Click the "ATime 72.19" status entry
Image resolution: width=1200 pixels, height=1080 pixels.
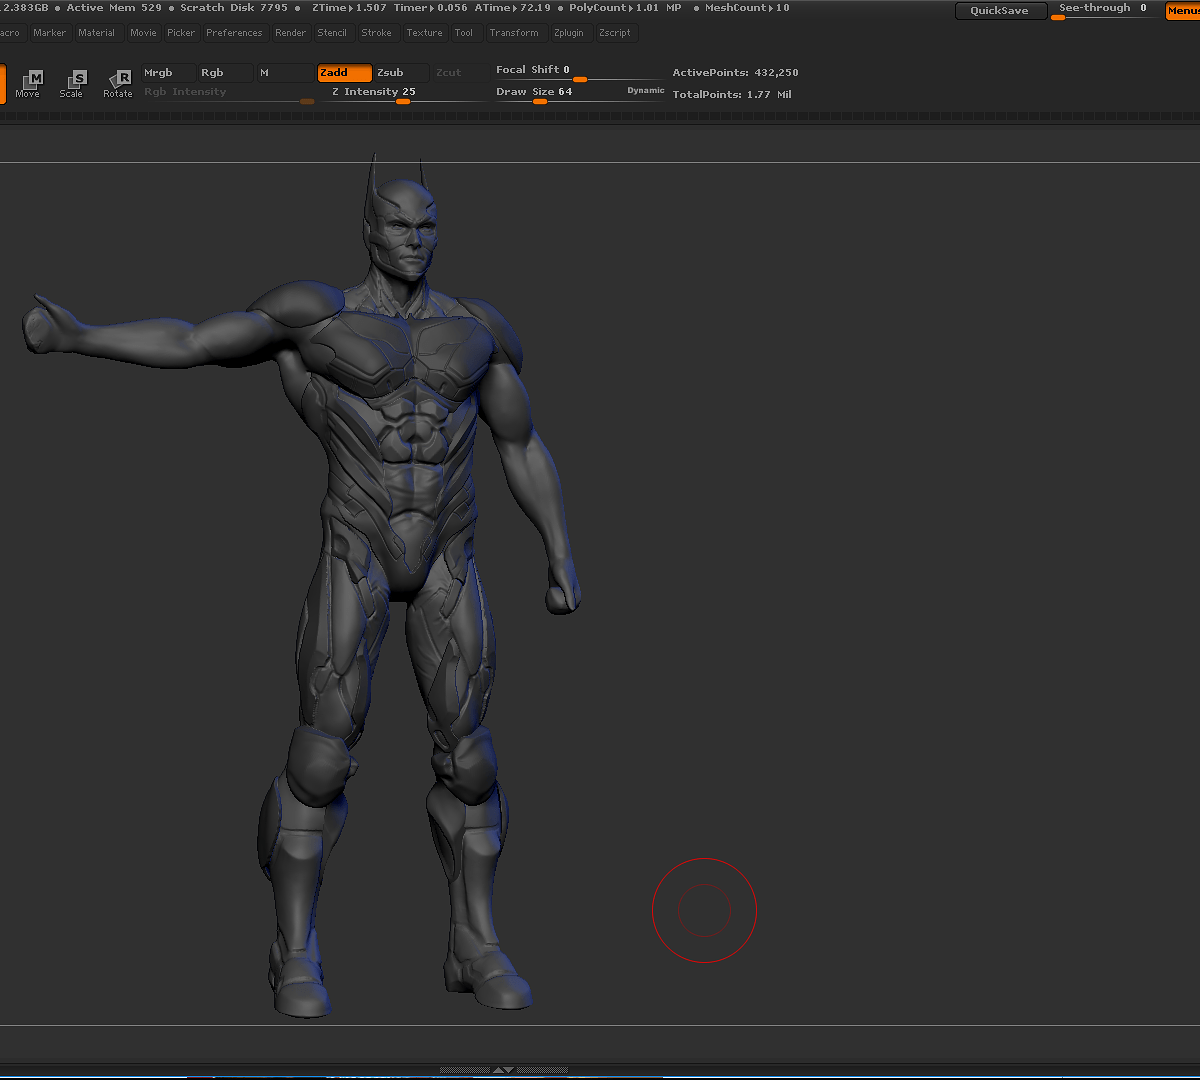(x=512, y=8)
